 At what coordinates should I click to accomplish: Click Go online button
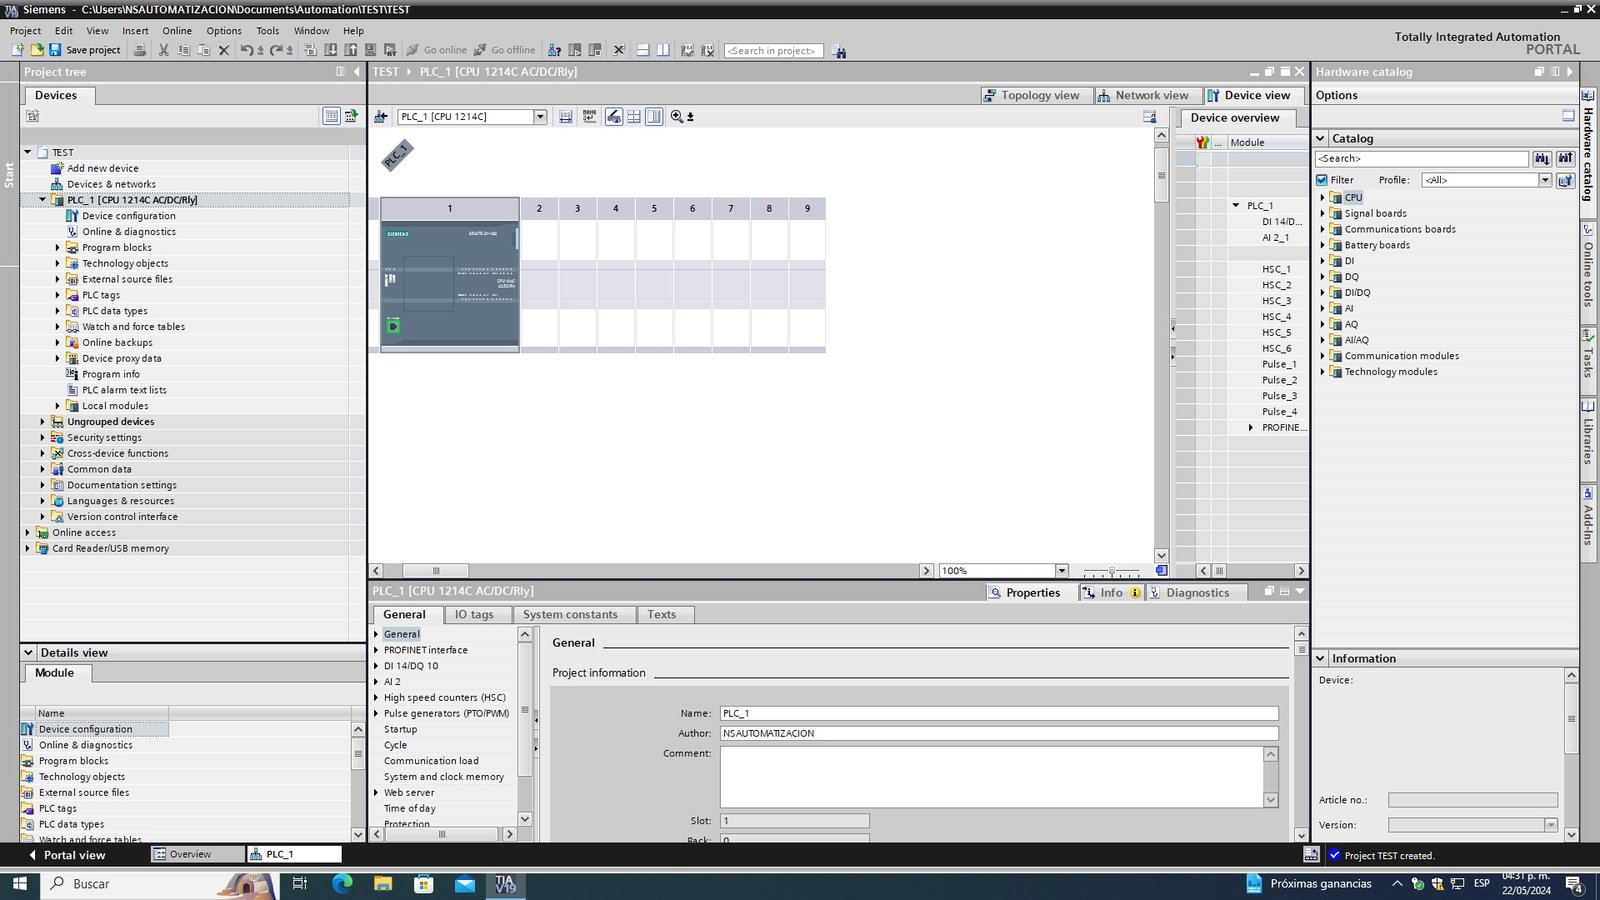[x=437, y=50]
